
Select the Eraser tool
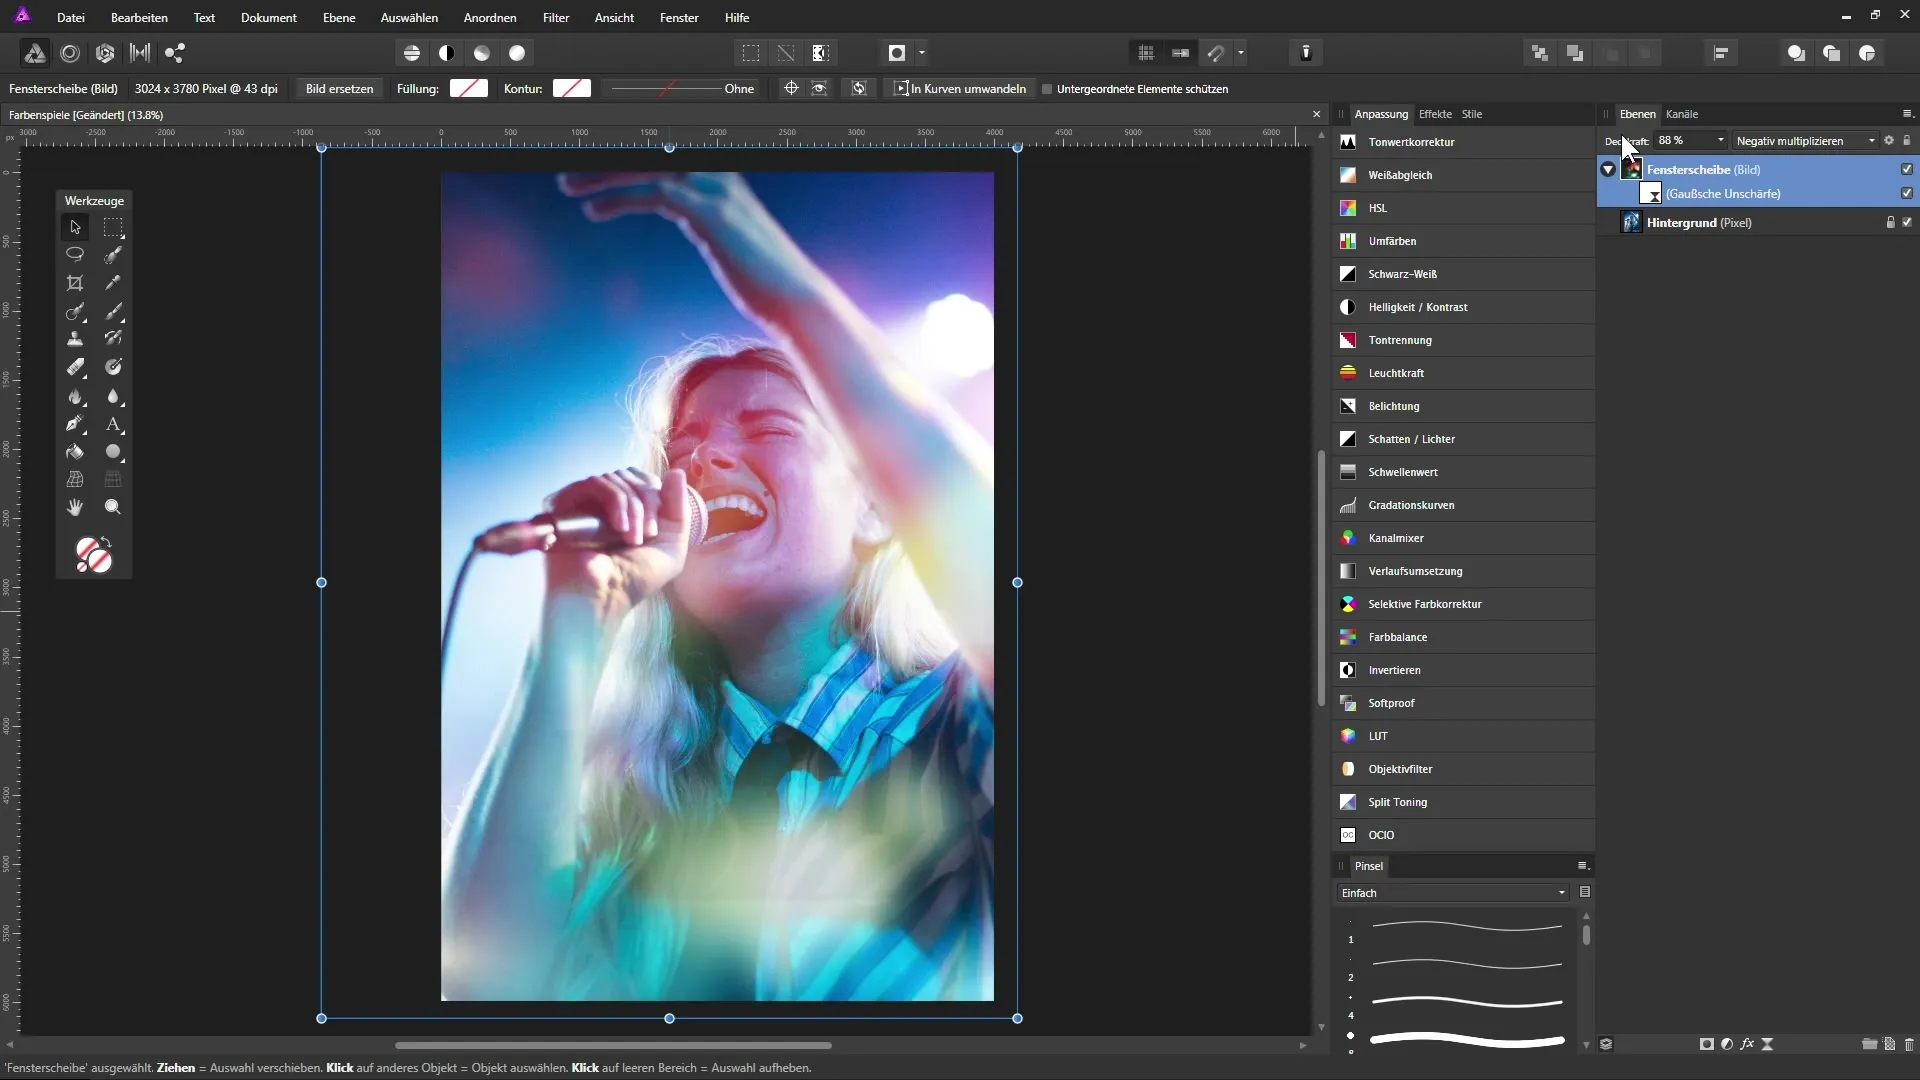75,367
